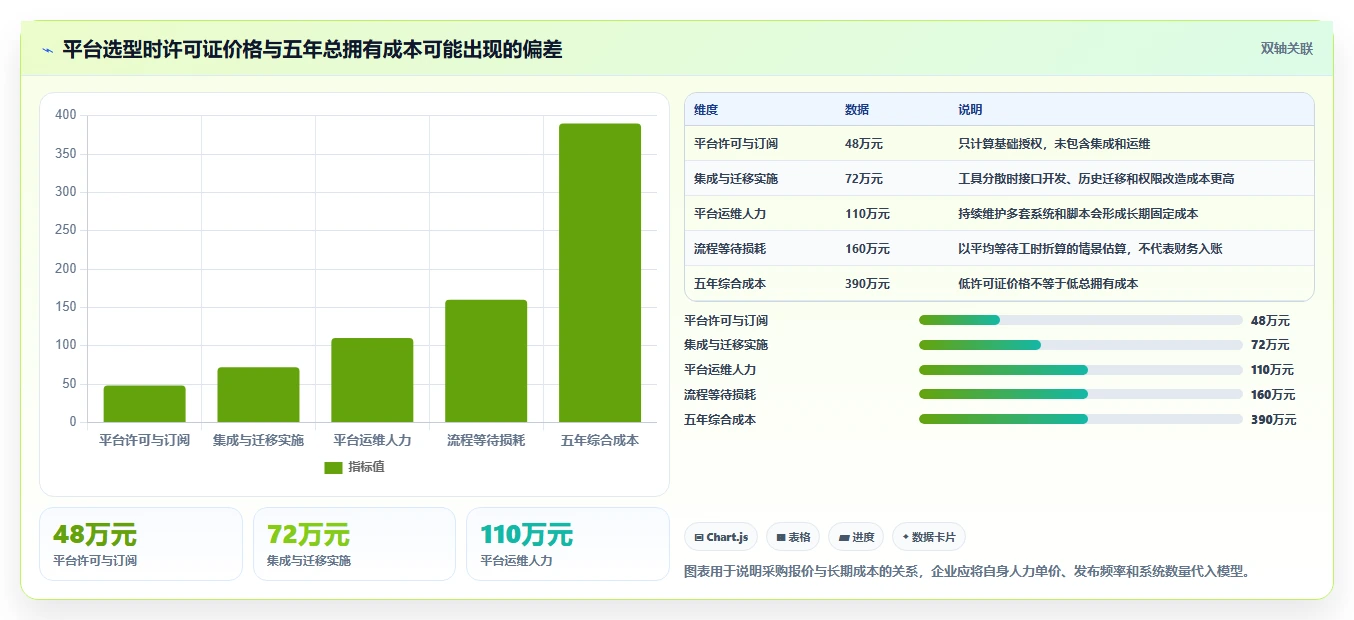The image size is (1354, 620).
Task: Click the 平台许可与订阅 x-axis label
Action: coord(144,440)
